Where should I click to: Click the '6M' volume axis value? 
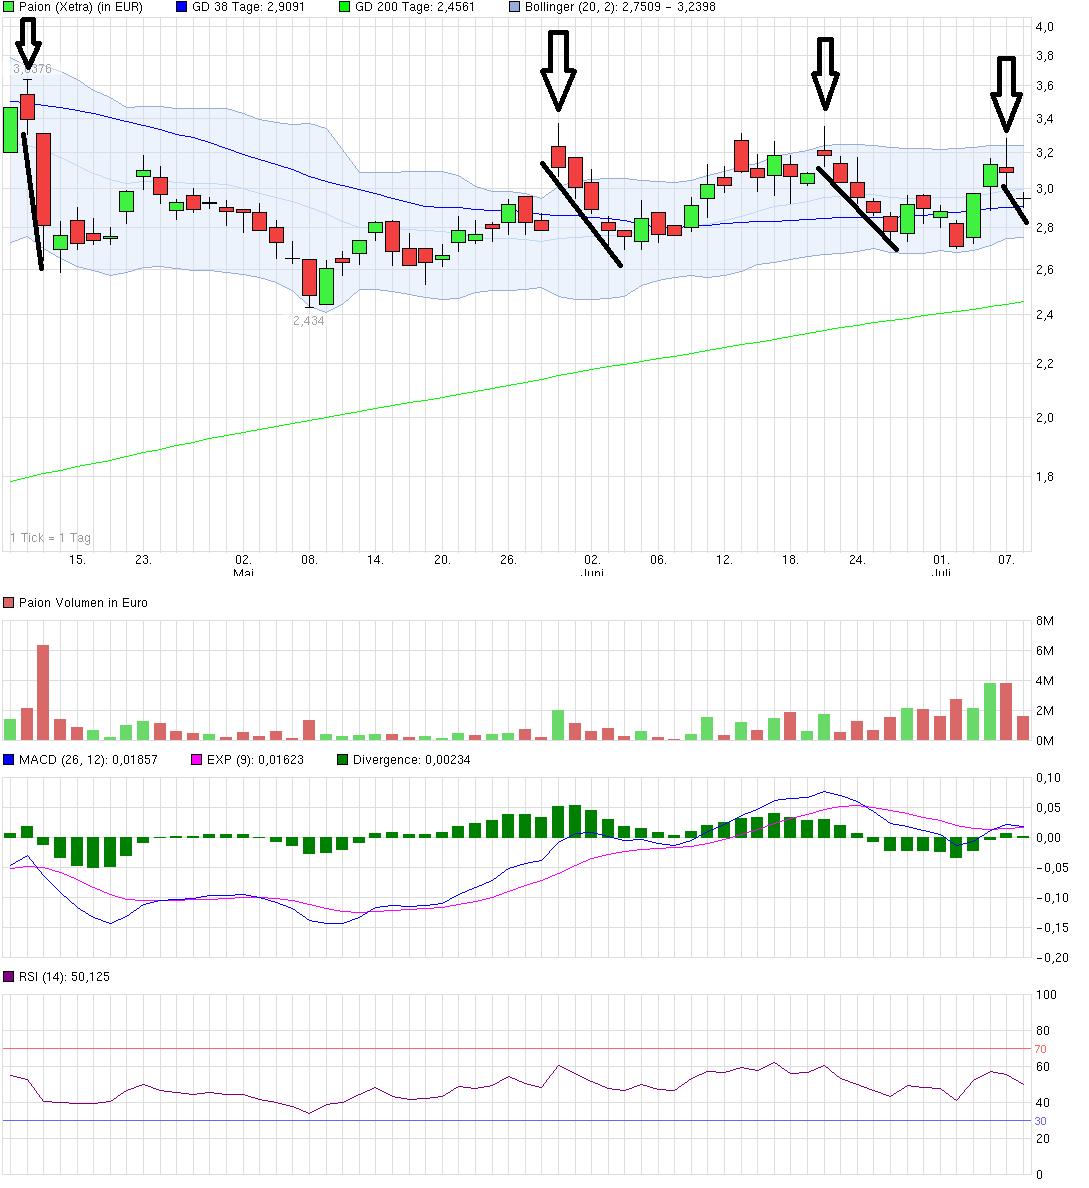1044,652
